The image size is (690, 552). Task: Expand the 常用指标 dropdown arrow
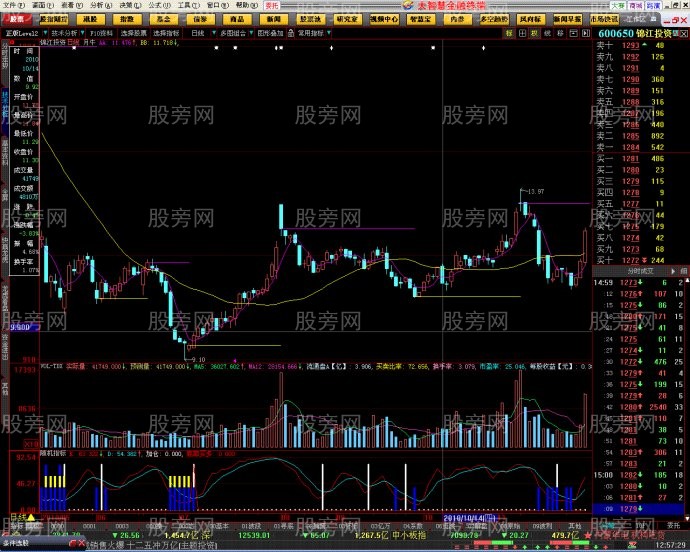(329, 33)
